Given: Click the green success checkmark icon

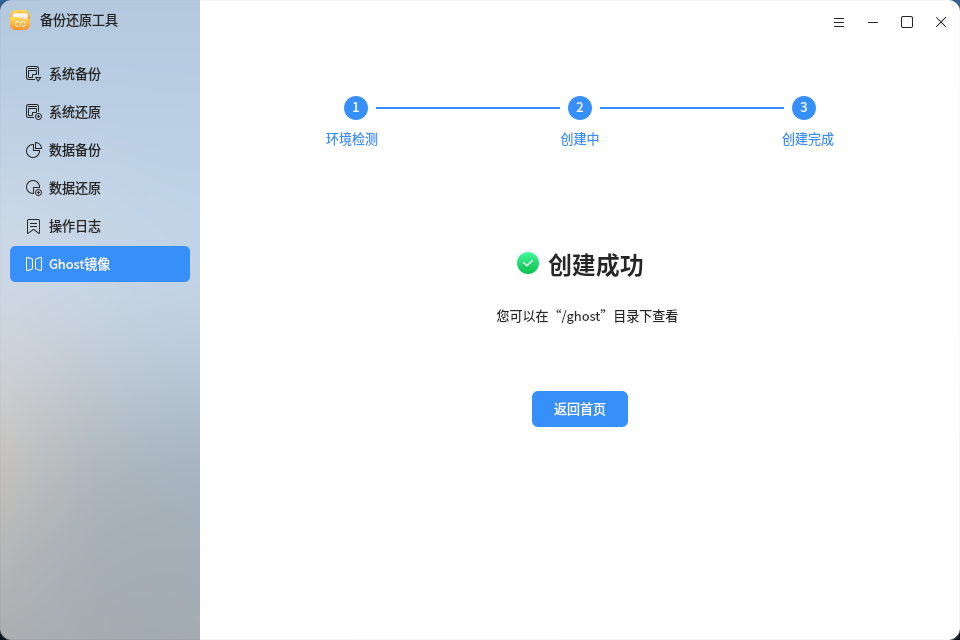Looking at the screenshot, I should [528, 263].
